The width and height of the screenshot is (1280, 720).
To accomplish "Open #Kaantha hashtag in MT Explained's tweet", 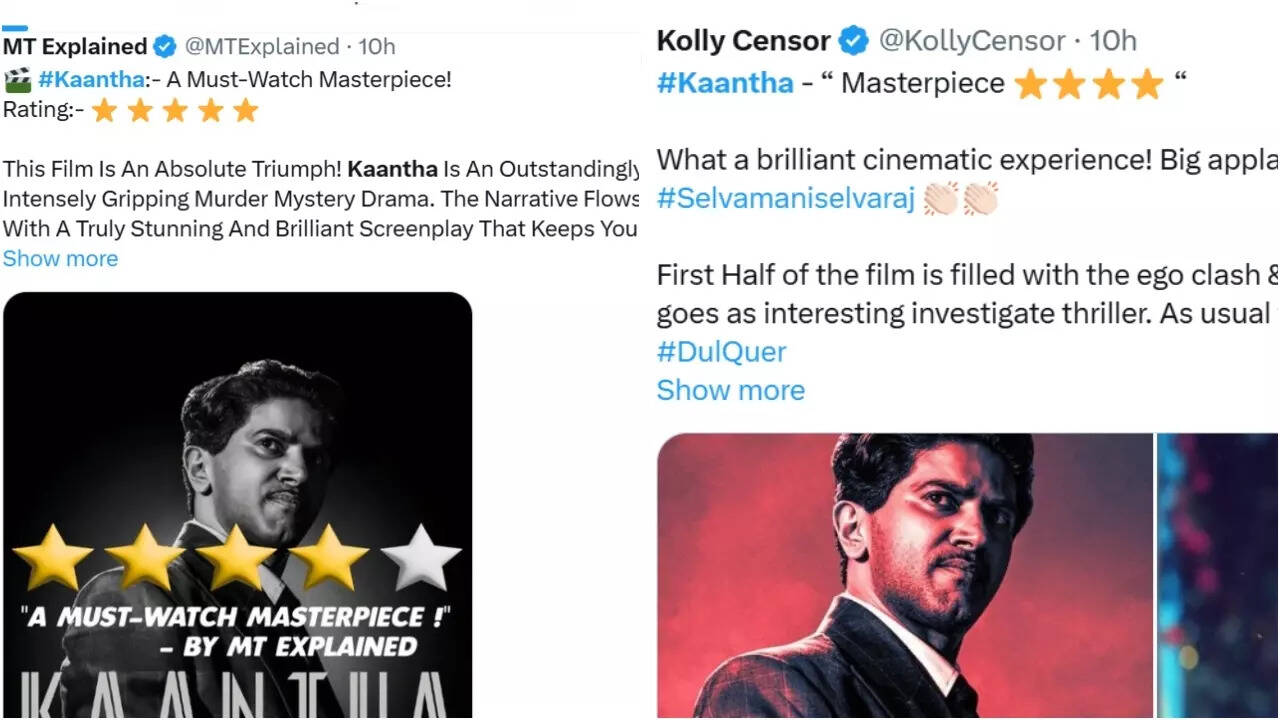I will [91, 80].
